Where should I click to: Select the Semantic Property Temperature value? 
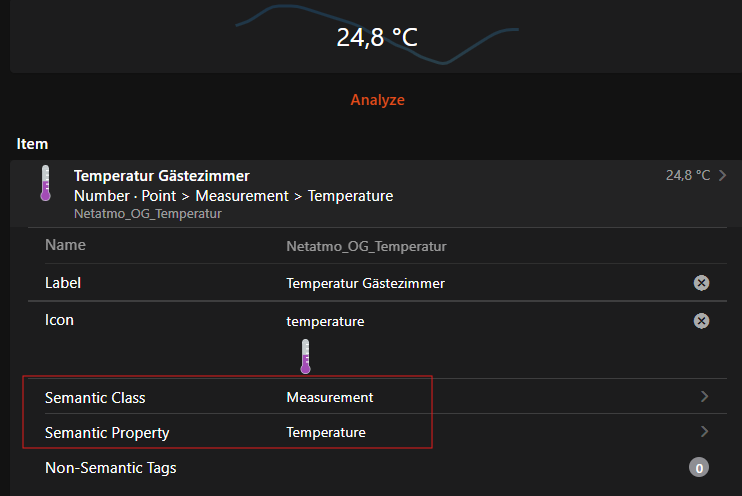pos(326,432)
